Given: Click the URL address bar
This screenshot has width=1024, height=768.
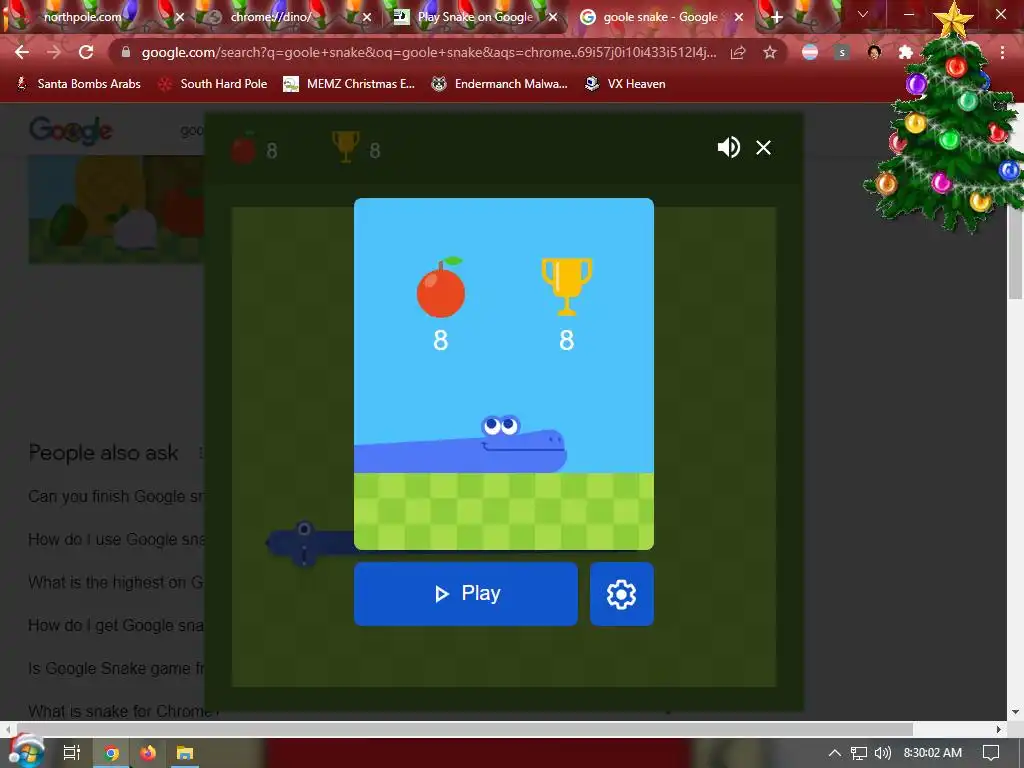Looking at the screenshot, I should 428,52.
